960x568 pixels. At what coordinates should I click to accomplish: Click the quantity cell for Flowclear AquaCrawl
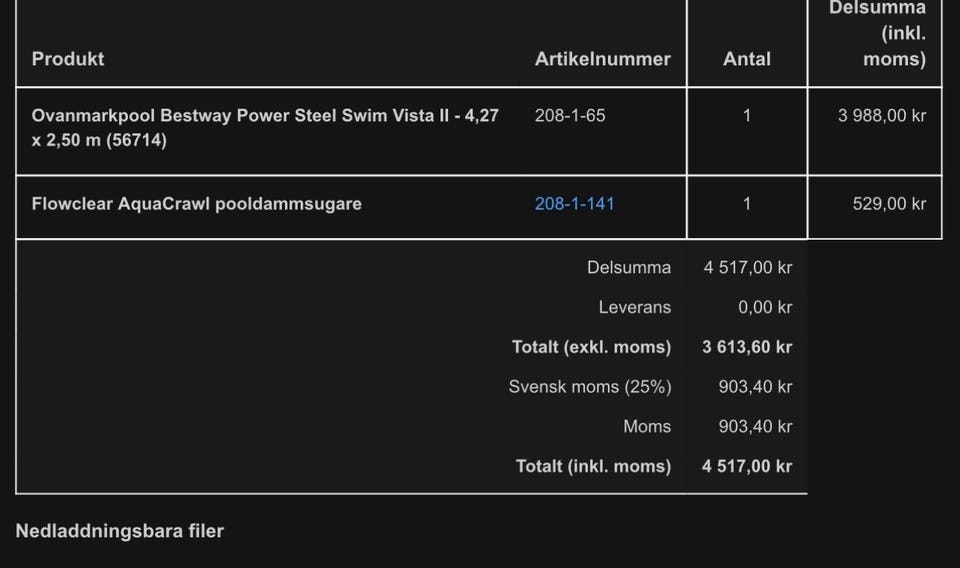click(747, 204)
